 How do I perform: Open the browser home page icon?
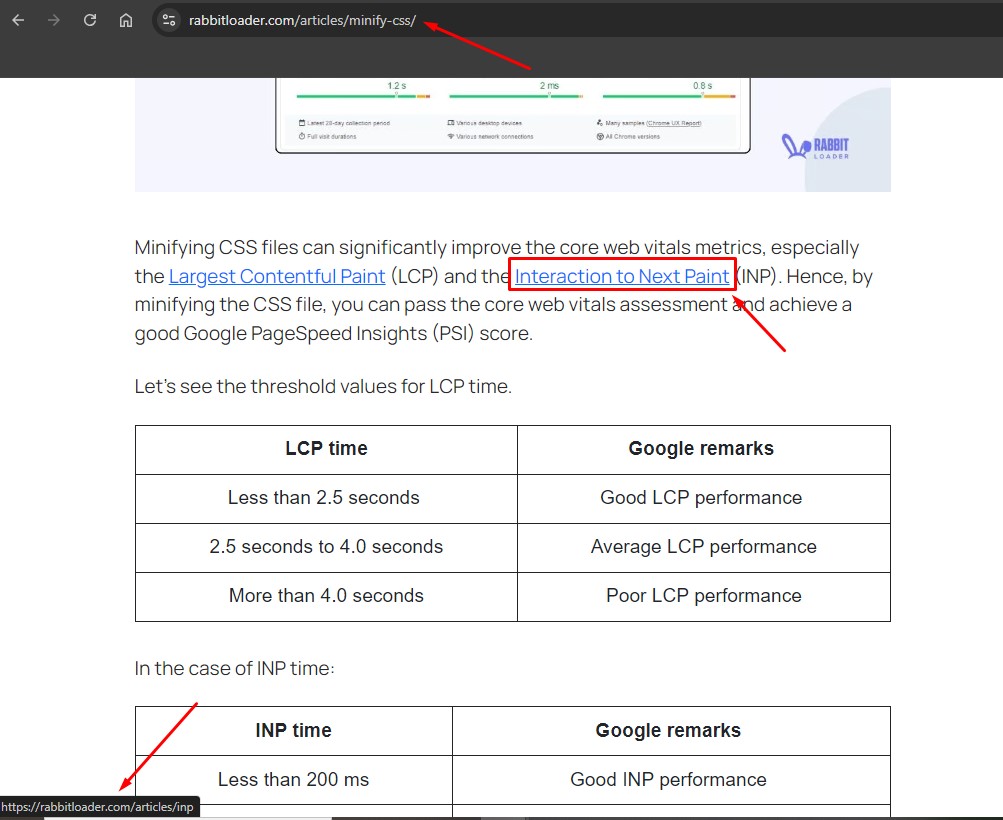(x=125, y=19)
